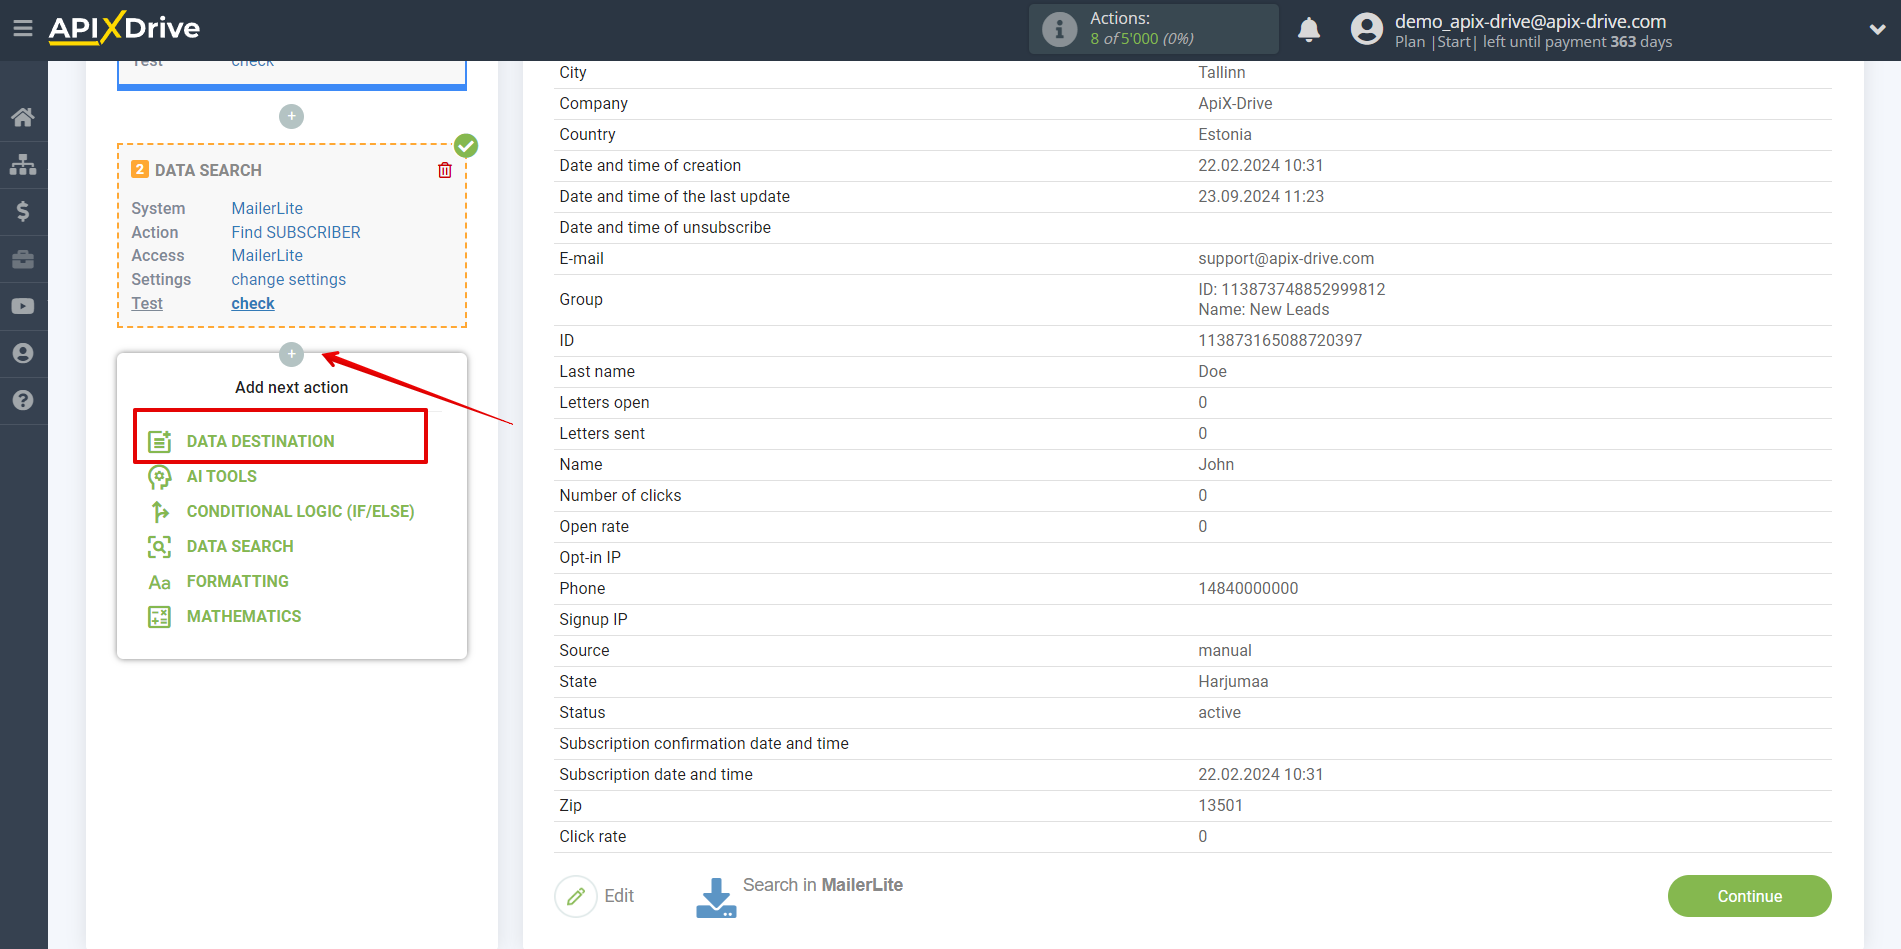Open the user profile sidebar icon
The width and height of the screenshot is (1901, 949).
coord(23,353)
